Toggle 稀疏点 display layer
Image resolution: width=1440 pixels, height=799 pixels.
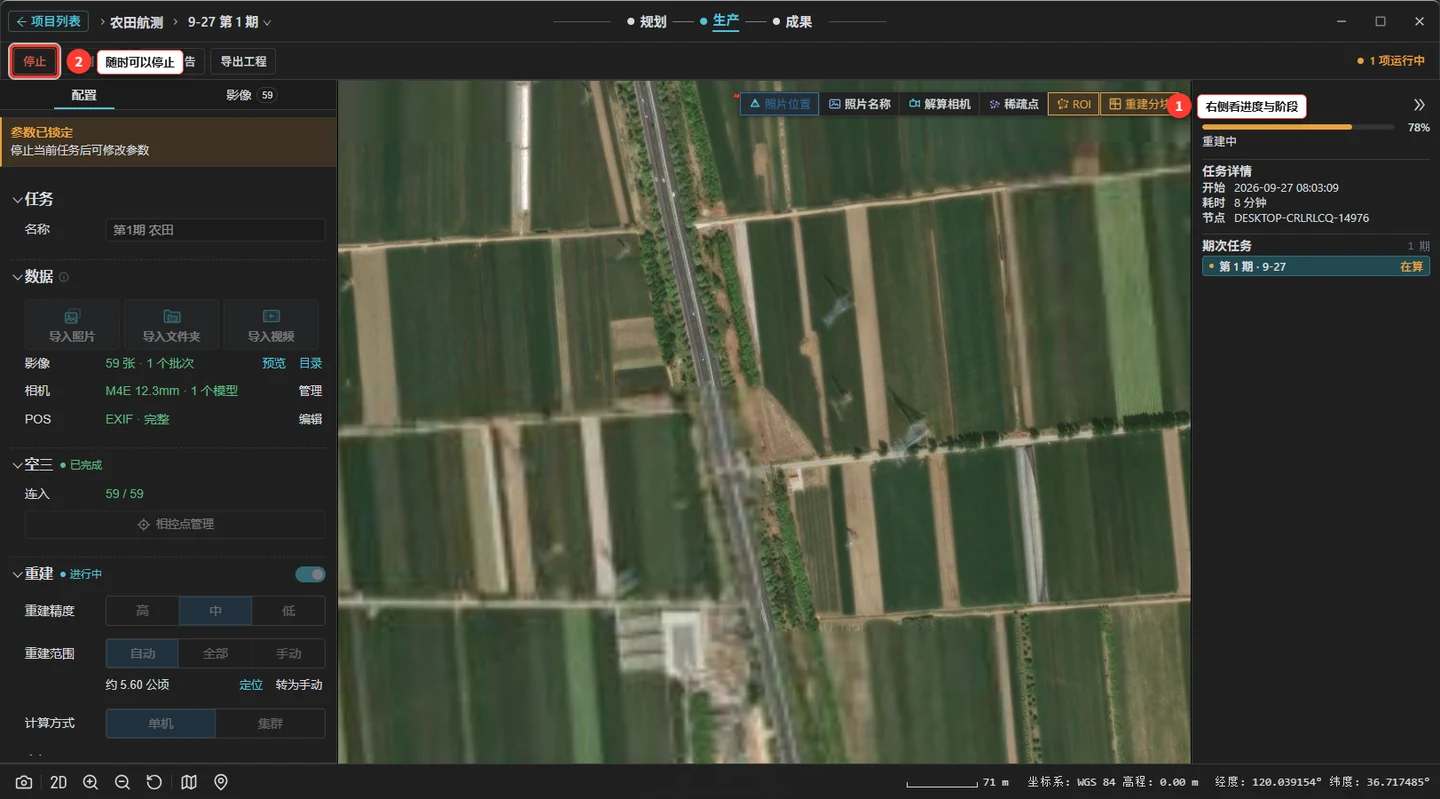click(1013, 104)
